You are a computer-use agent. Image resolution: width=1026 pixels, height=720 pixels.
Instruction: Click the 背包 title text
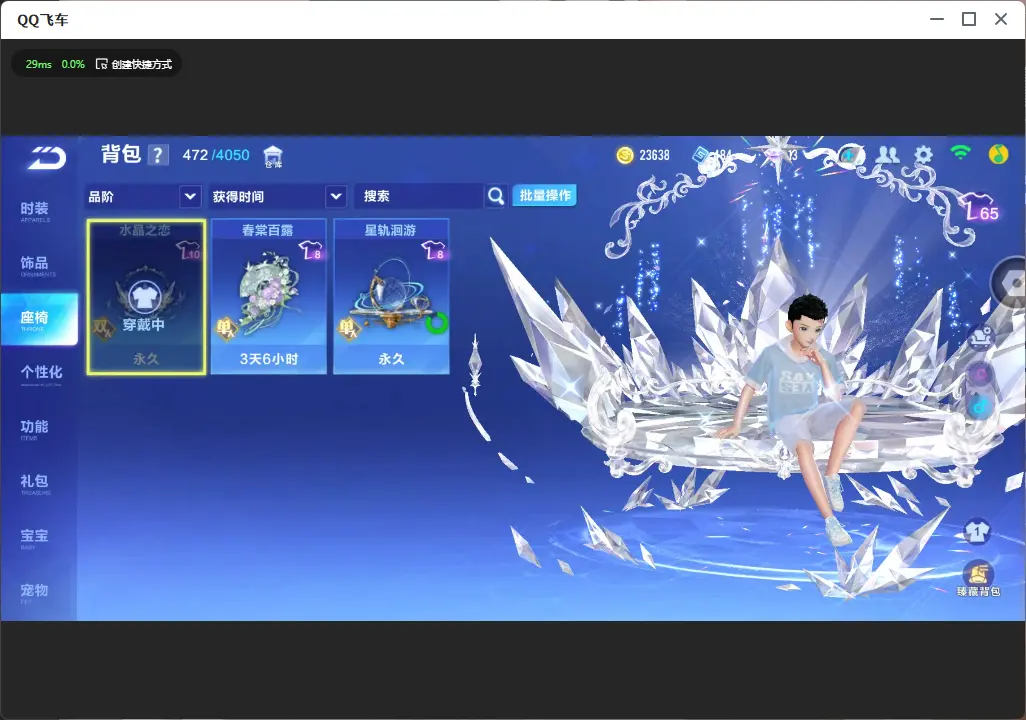121,154
